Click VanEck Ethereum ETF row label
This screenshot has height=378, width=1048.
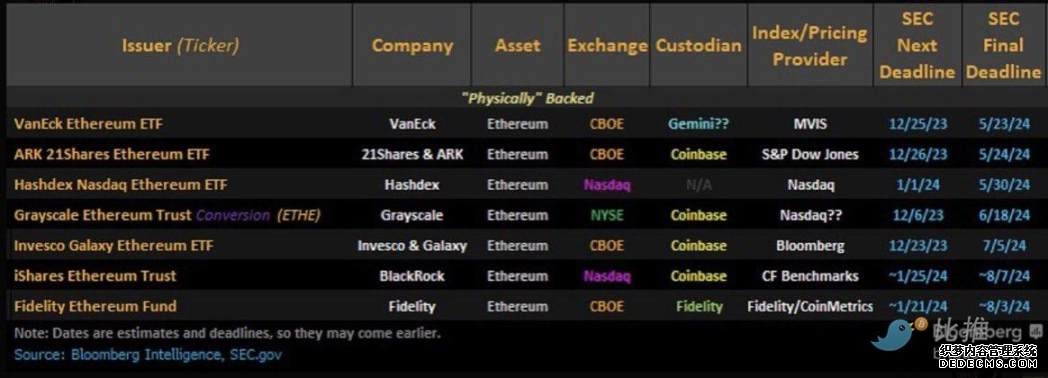pos(88,124)
